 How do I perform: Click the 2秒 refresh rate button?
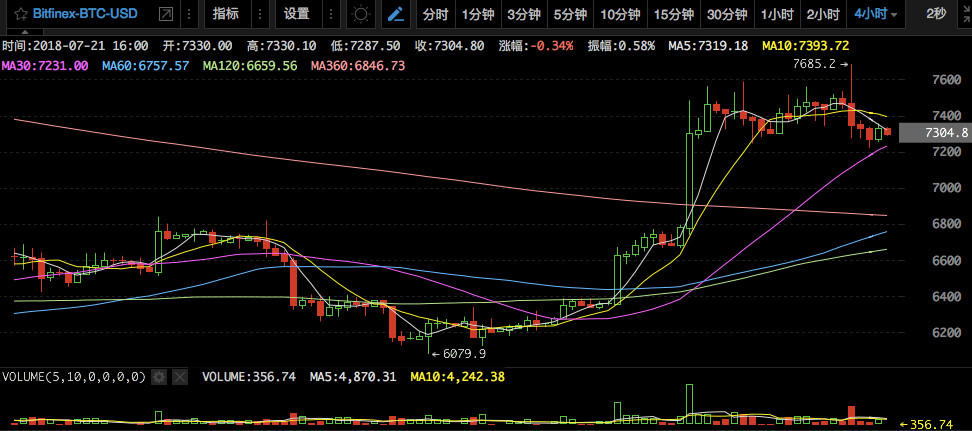(936, 14)
